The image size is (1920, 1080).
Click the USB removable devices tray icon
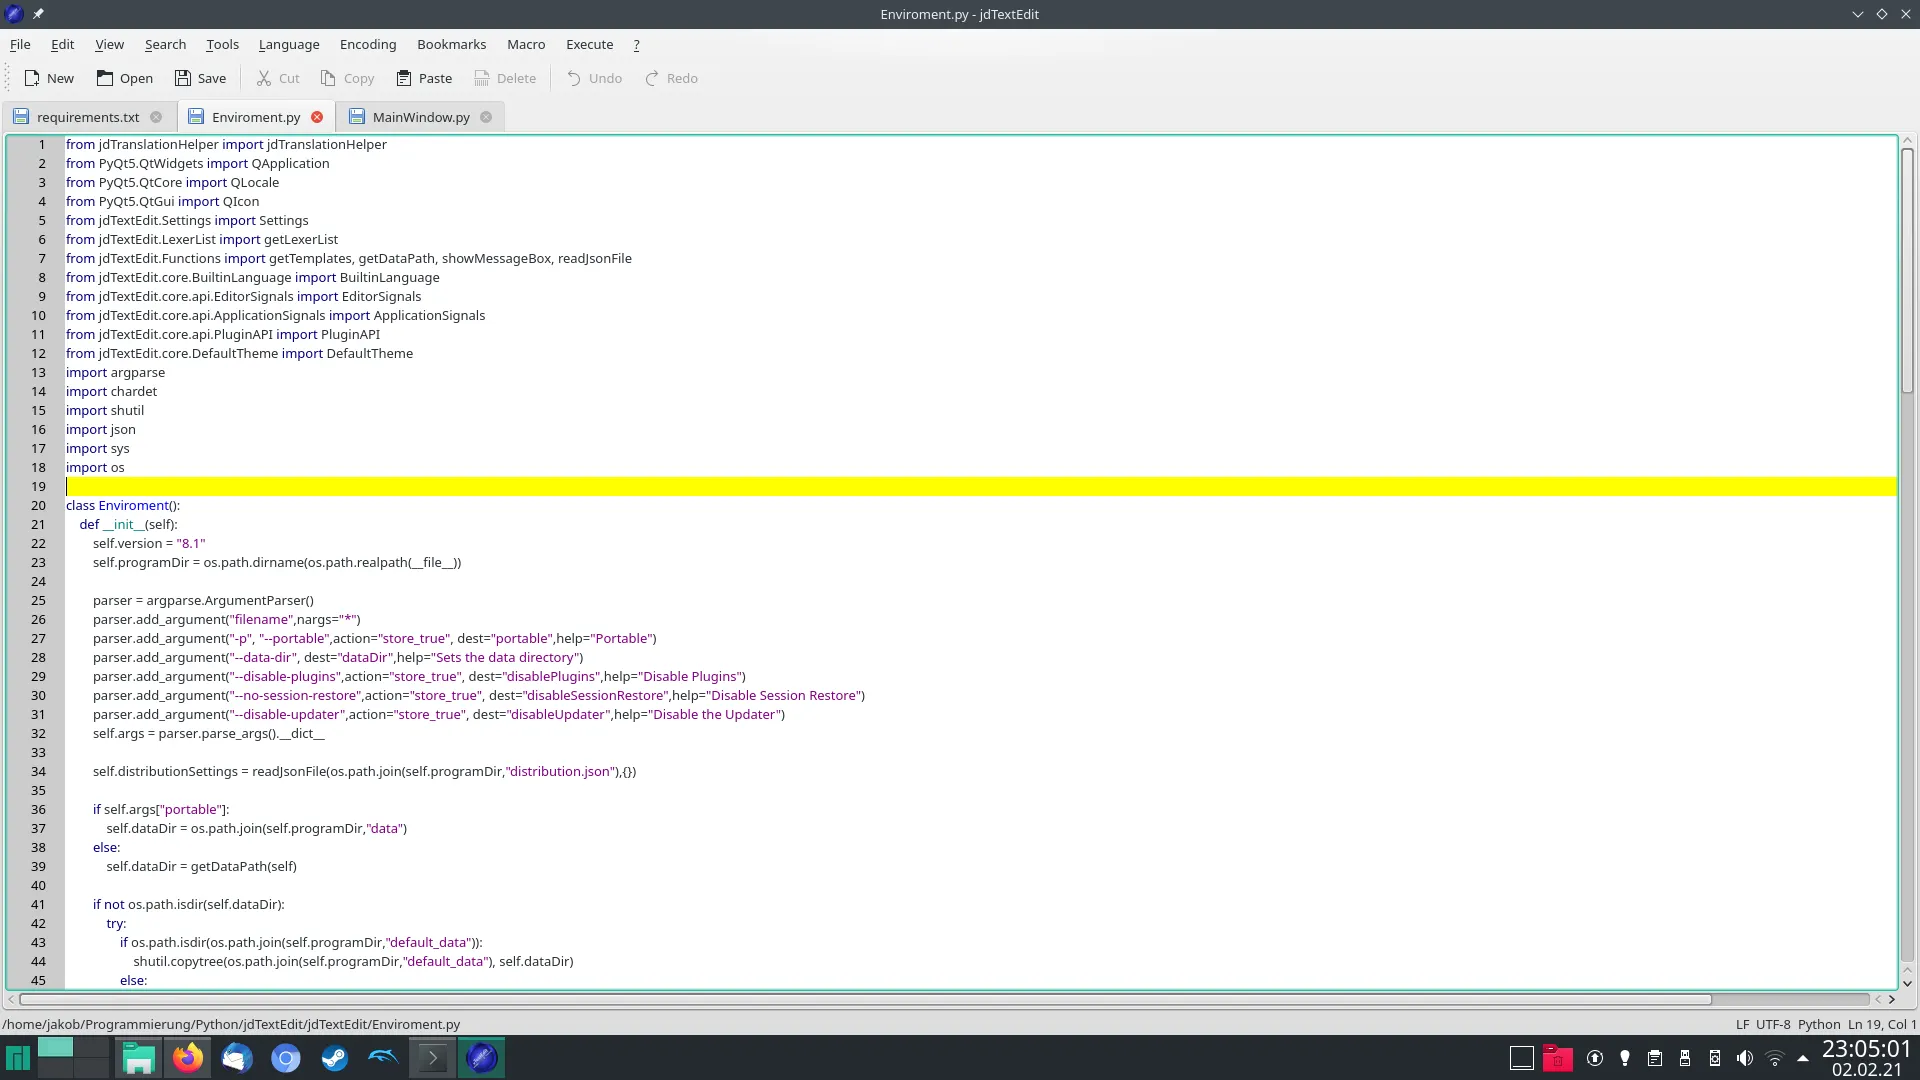coord(1685,1058)
